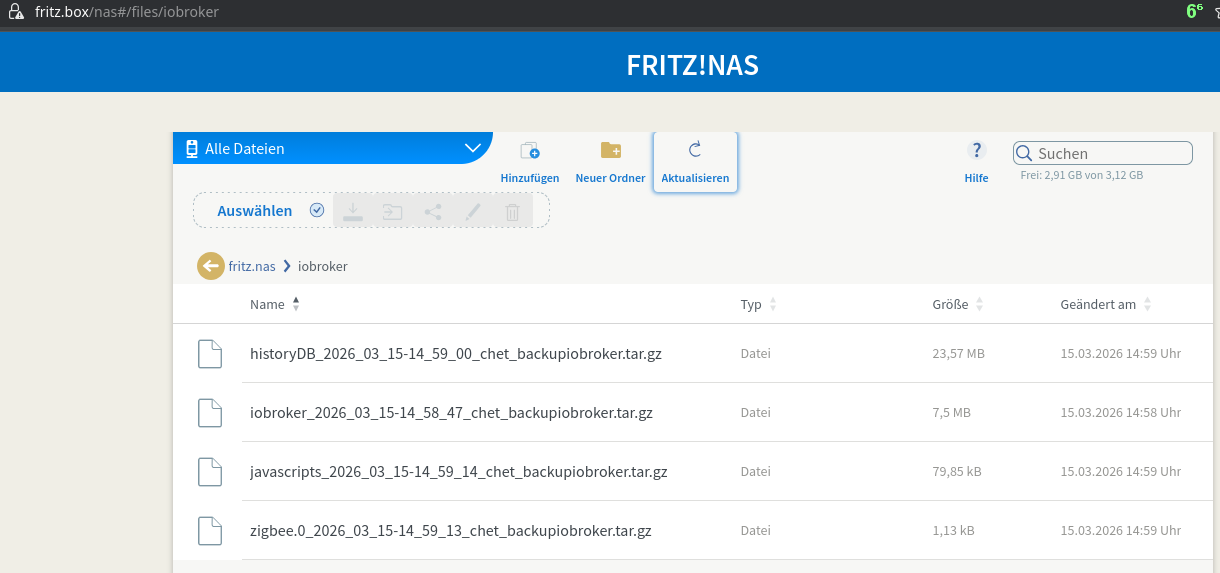Click the 79,85 kB size value
Screen dimensions: 1220x573
click(957, 472)
